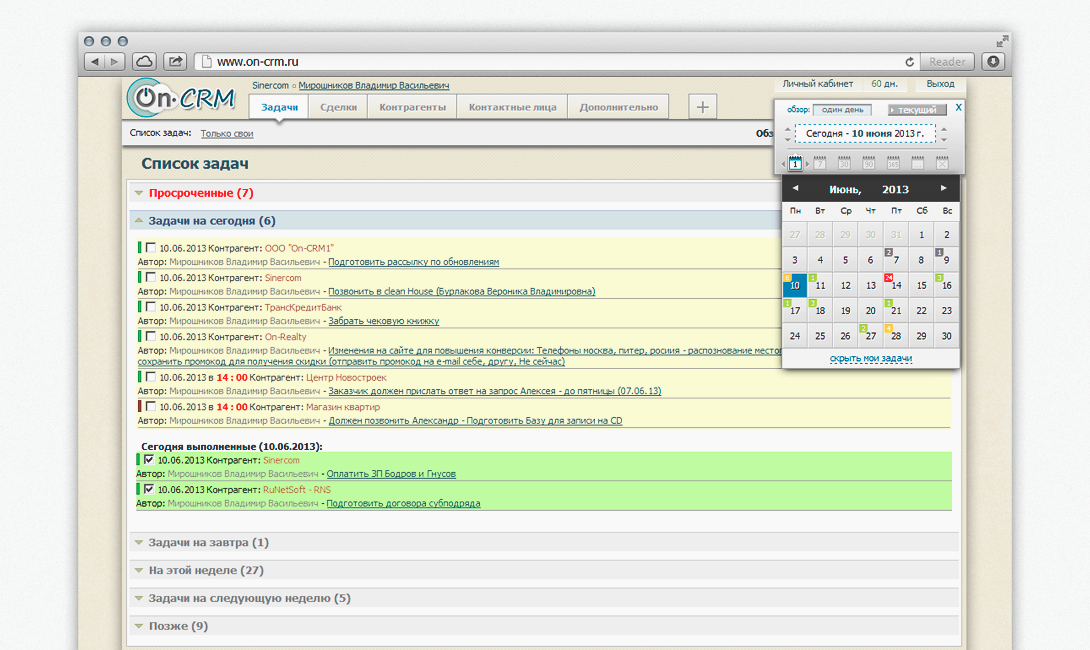Viewport: 1090px width, 650px height.
Task: Check the Магазин квартир task checkbox
Action: 151,407
